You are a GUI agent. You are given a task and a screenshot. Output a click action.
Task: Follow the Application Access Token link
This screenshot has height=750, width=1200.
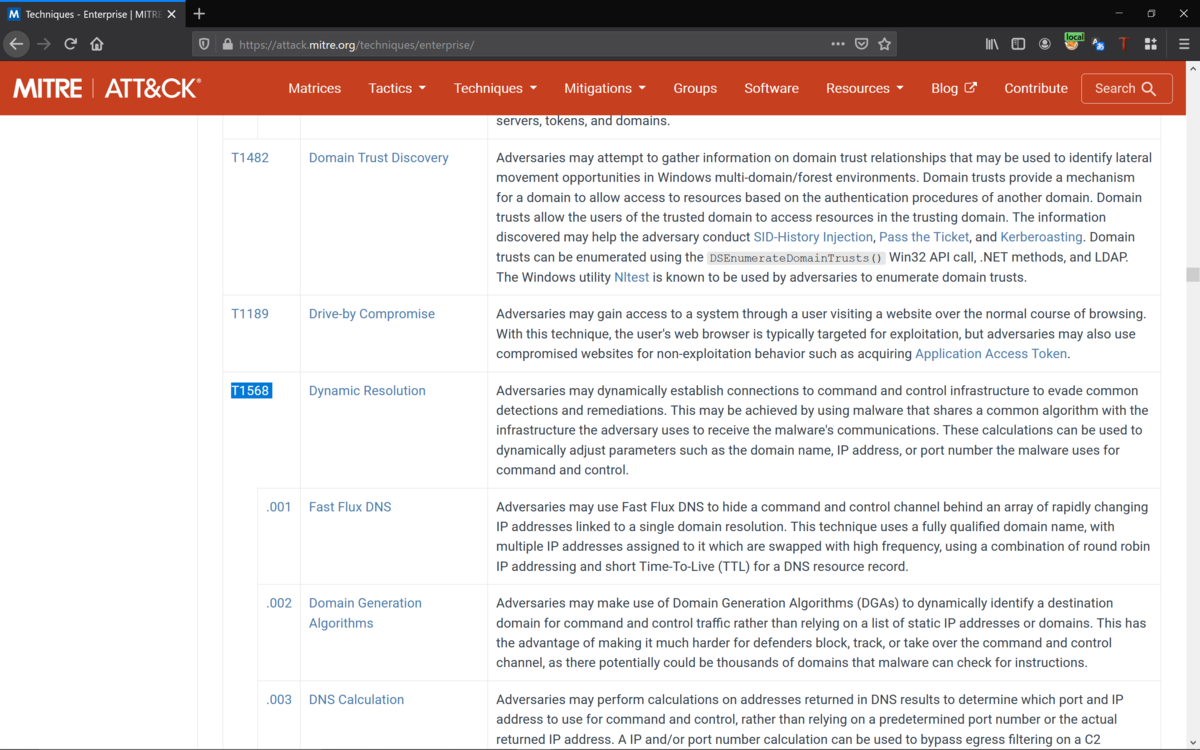[x=991, y=353]
